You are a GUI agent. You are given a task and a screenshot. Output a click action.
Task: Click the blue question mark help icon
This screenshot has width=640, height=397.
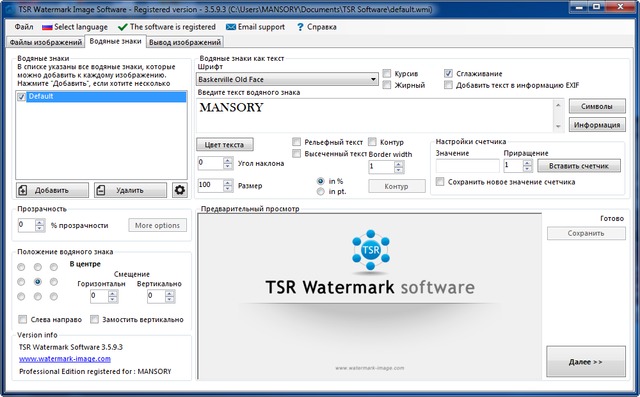point(300,27)
